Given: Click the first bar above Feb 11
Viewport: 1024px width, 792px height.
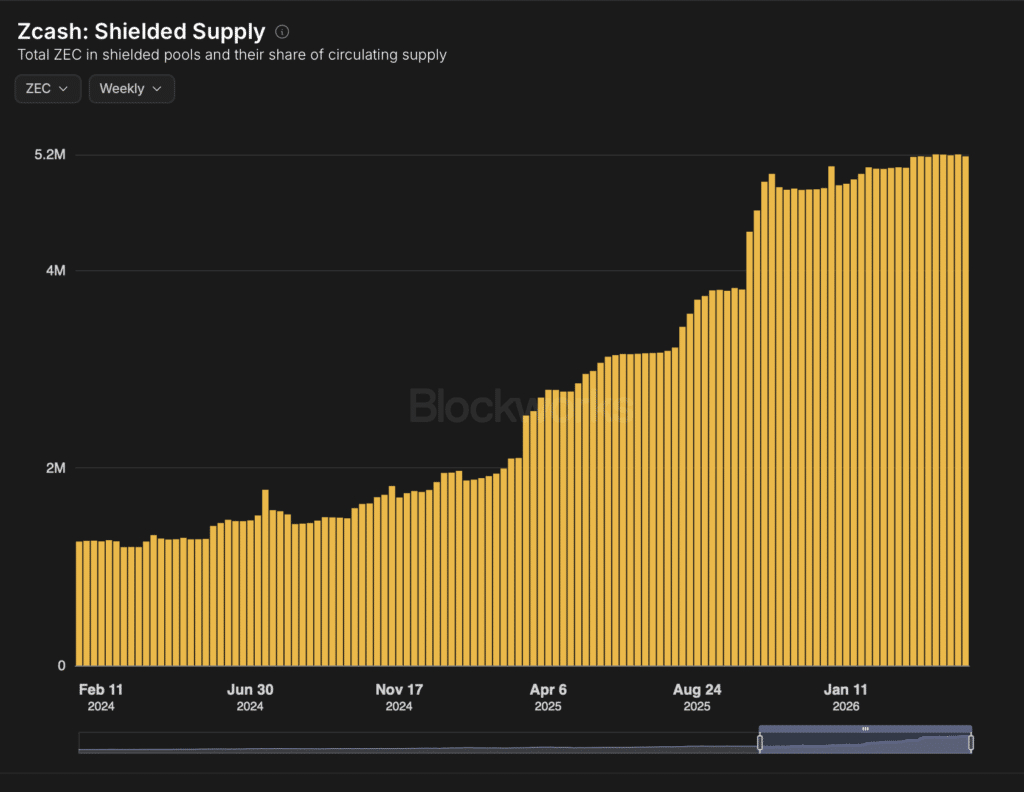Looking at the screenshot, I should tap(80, 603).
